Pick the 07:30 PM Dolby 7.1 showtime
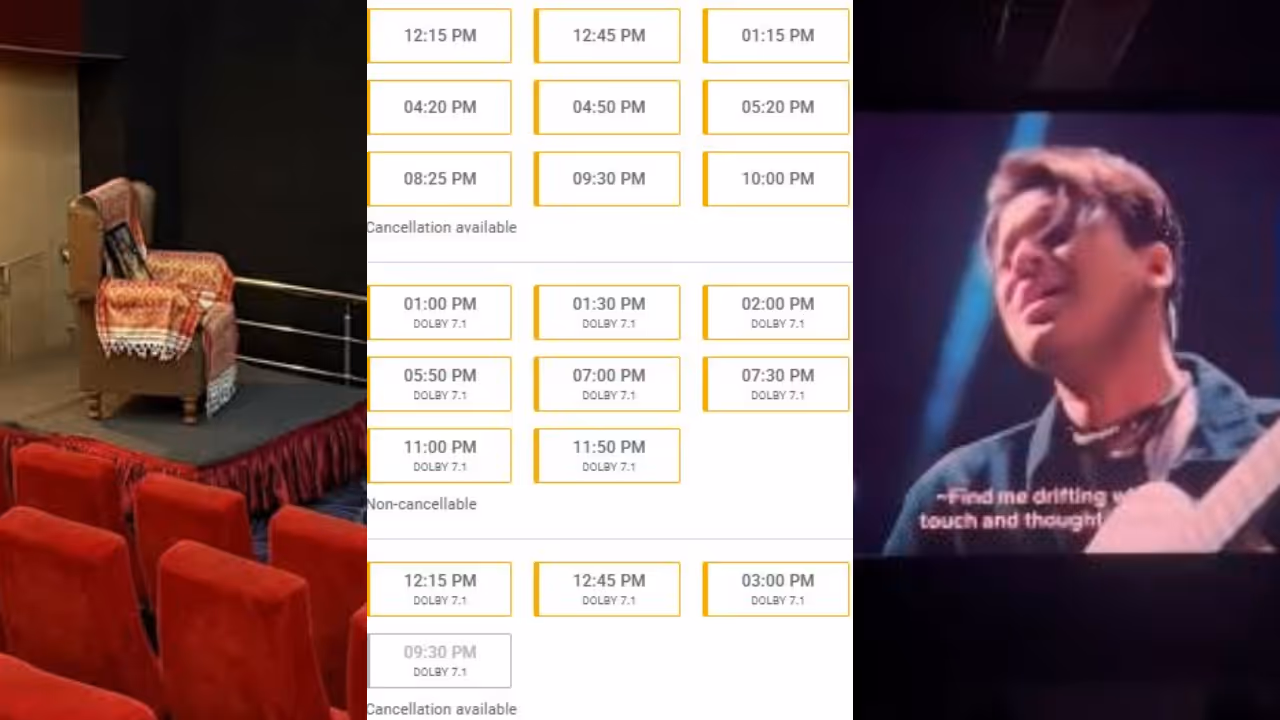Image resolution: width=1280 pixels, height=720 pixels. pos(777,384)
